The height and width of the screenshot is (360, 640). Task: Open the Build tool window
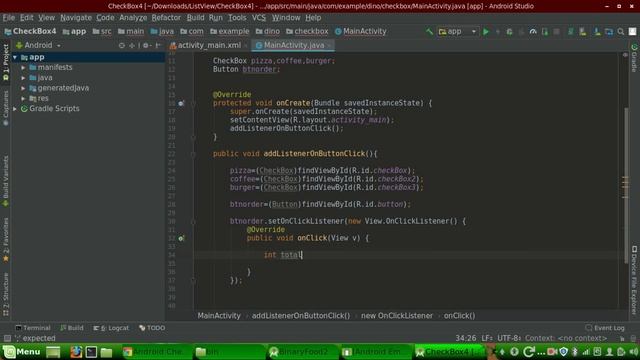tap(72, 328)
